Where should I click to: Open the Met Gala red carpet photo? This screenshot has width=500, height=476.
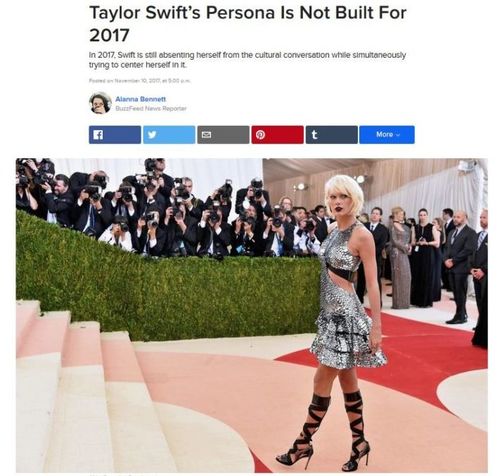(x=252, y=315)
